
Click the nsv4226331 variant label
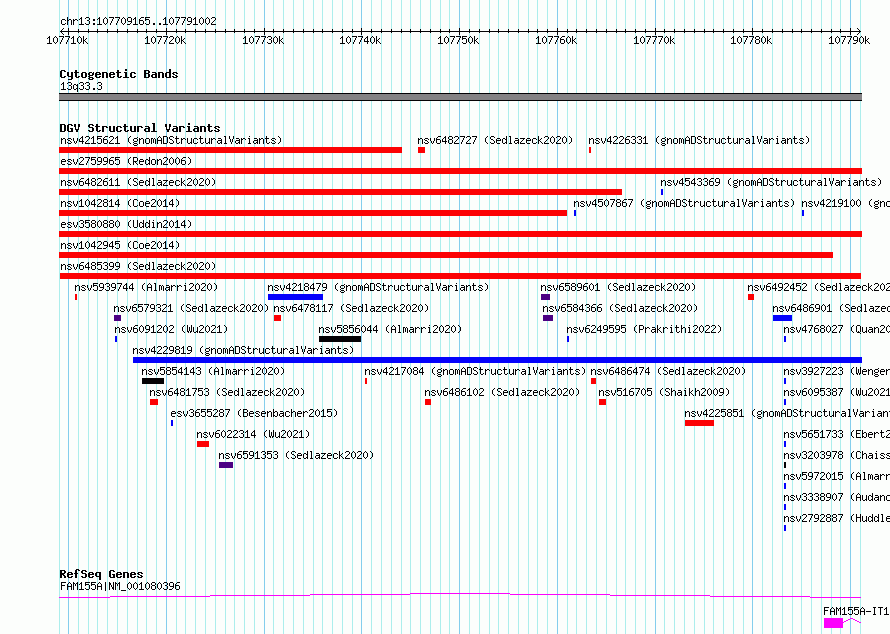pyautogui.click(x=699, y=140)
